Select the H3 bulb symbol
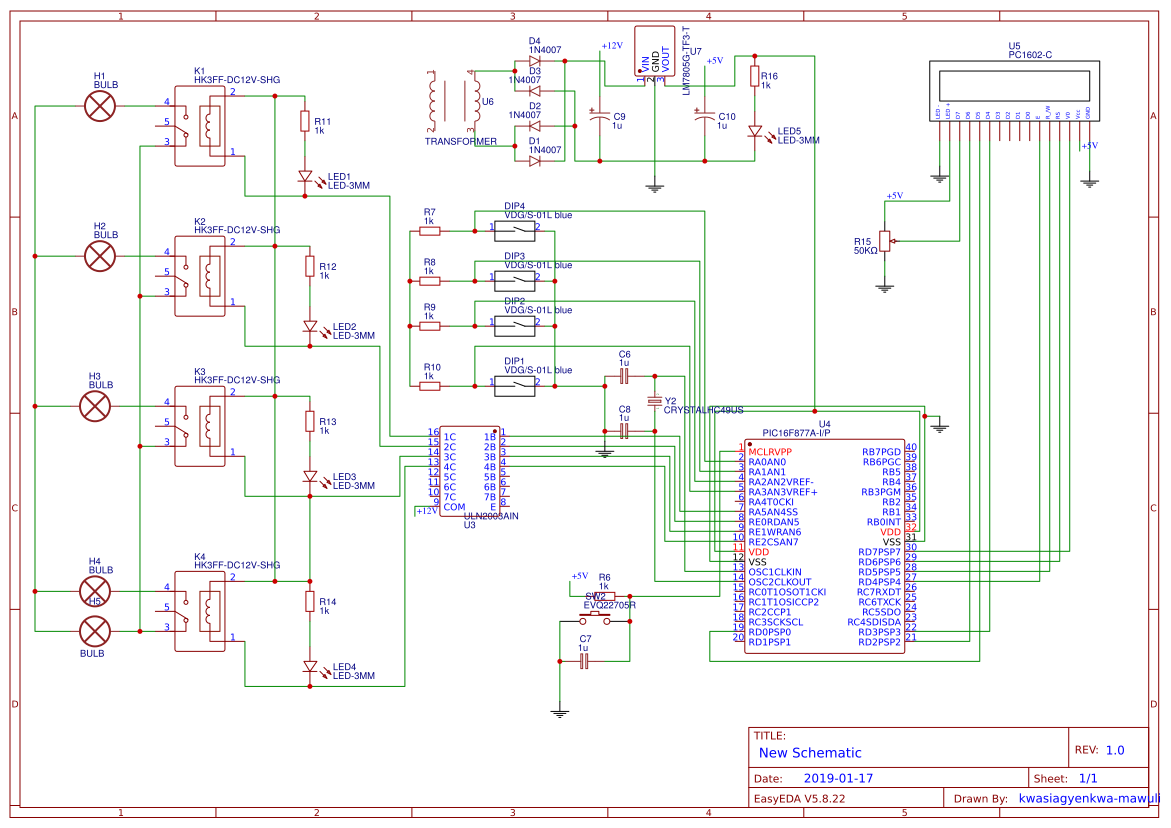This screenshot has height=828, width=1171. 95,406
